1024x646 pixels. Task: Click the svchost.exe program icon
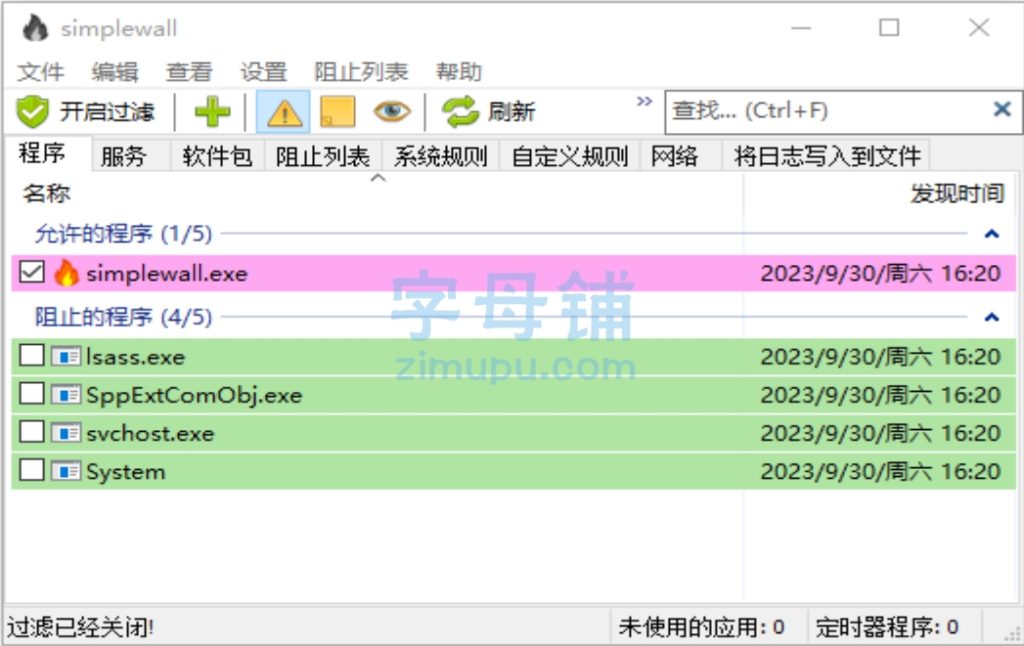(x=66, y=433)
